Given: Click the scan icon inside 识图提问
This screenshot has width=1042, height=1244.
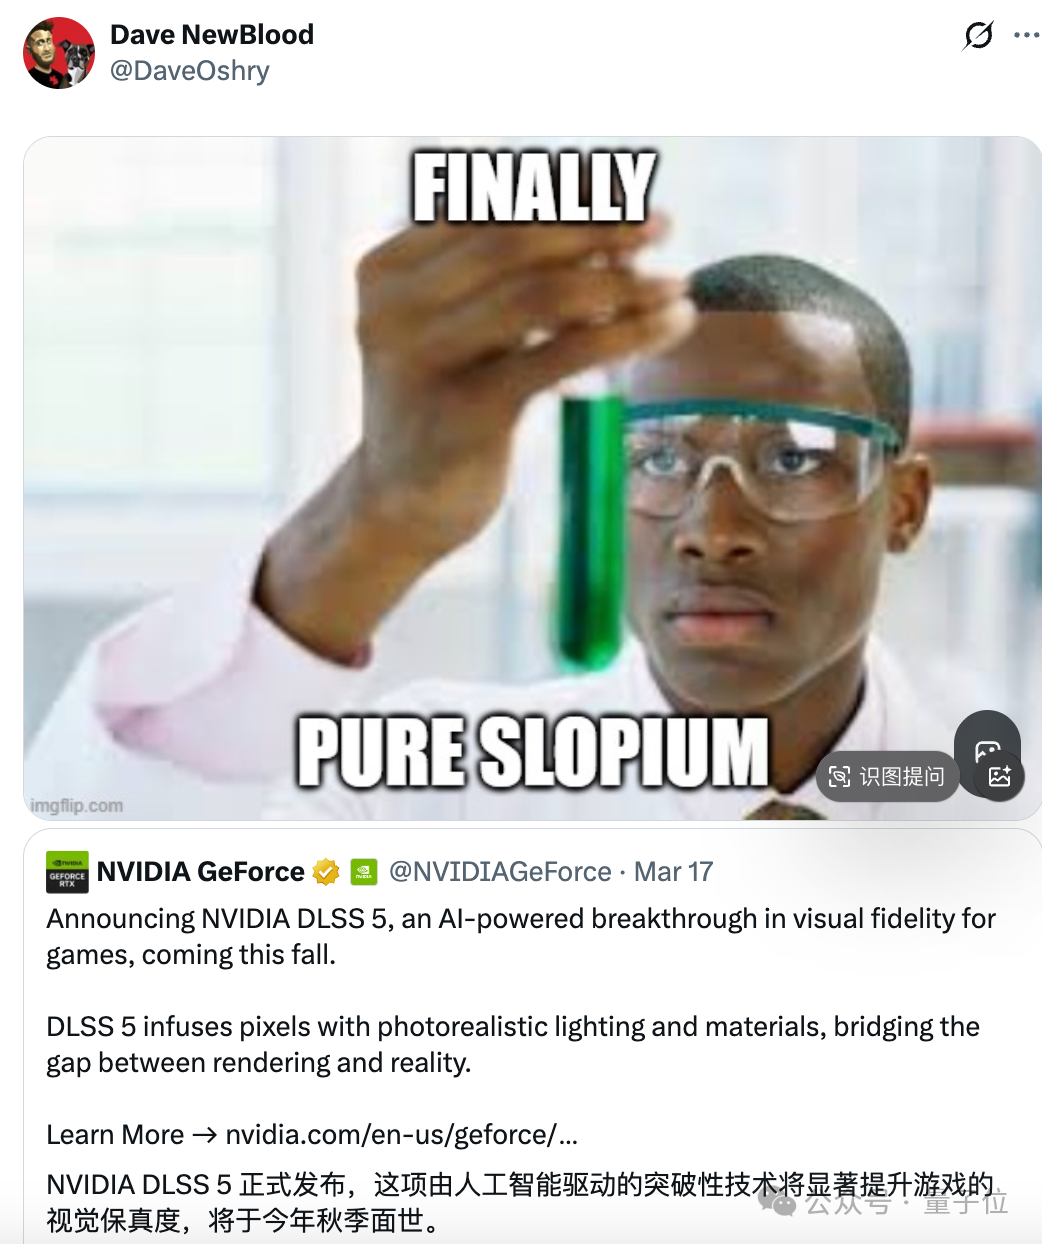Looking at the screenshot, I should [x=840, y=776].
